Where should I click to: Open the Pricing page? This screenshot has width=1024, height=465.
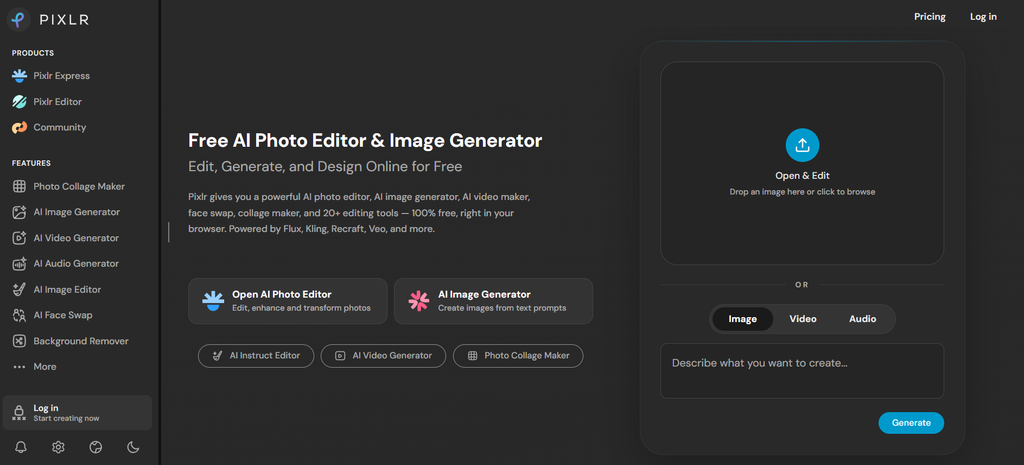(929, 17)
